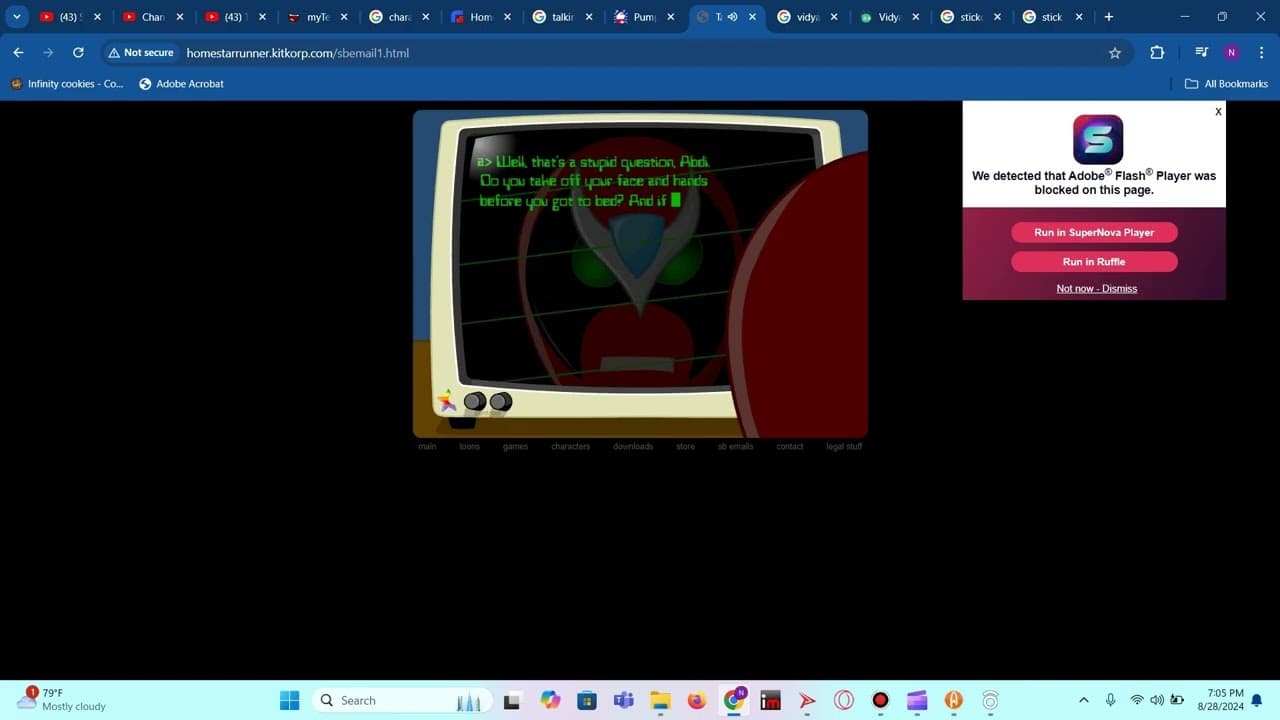This screenshot has width=1280, height=720.
Task: Click the left knob on the monitor
Action: point(475,401)
